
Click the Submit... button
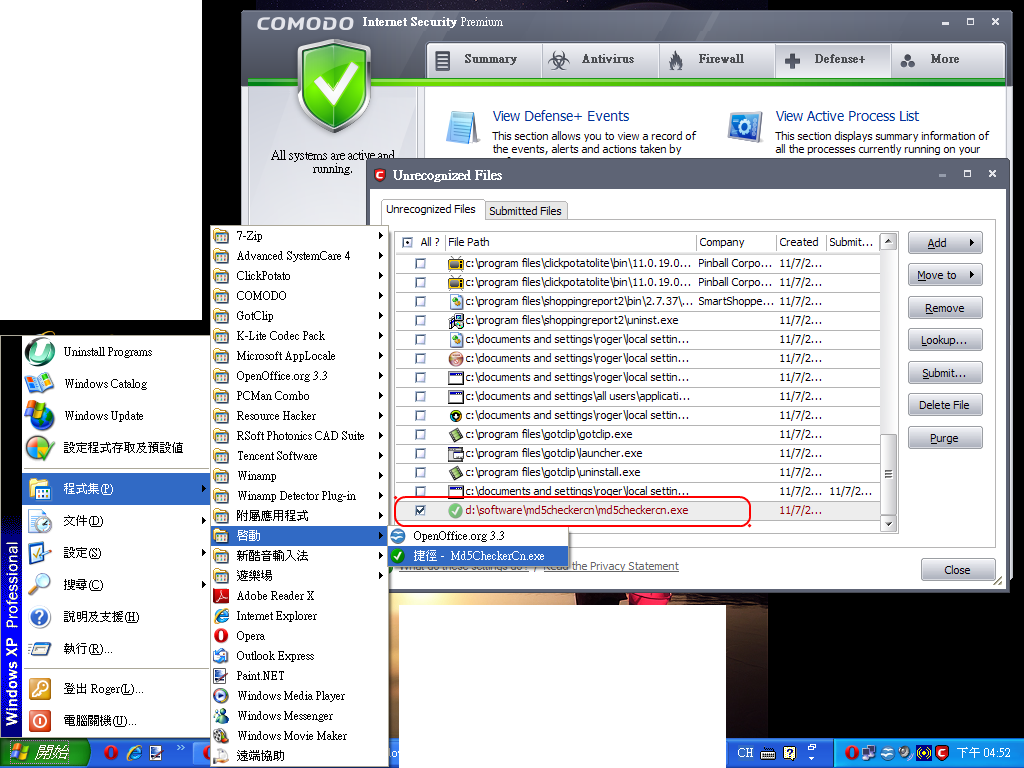[945, 373]
